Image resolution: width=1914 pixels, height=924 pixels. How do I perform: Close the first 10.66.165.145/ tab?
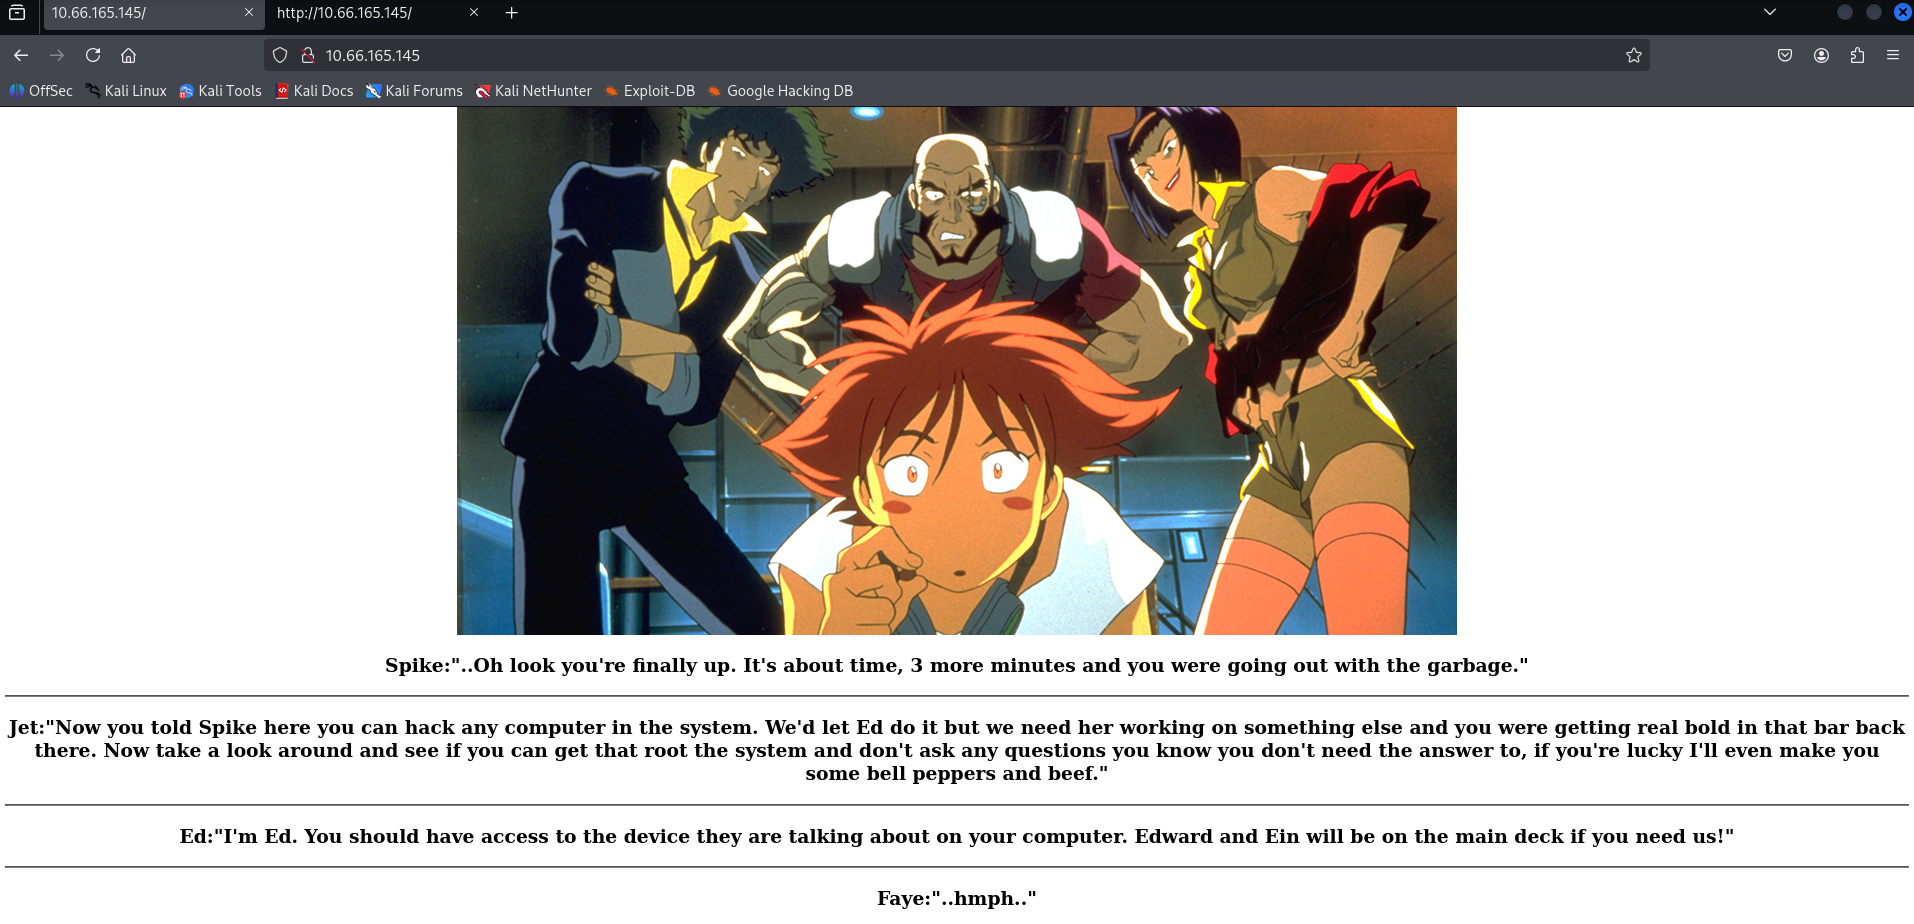(249, 13)
